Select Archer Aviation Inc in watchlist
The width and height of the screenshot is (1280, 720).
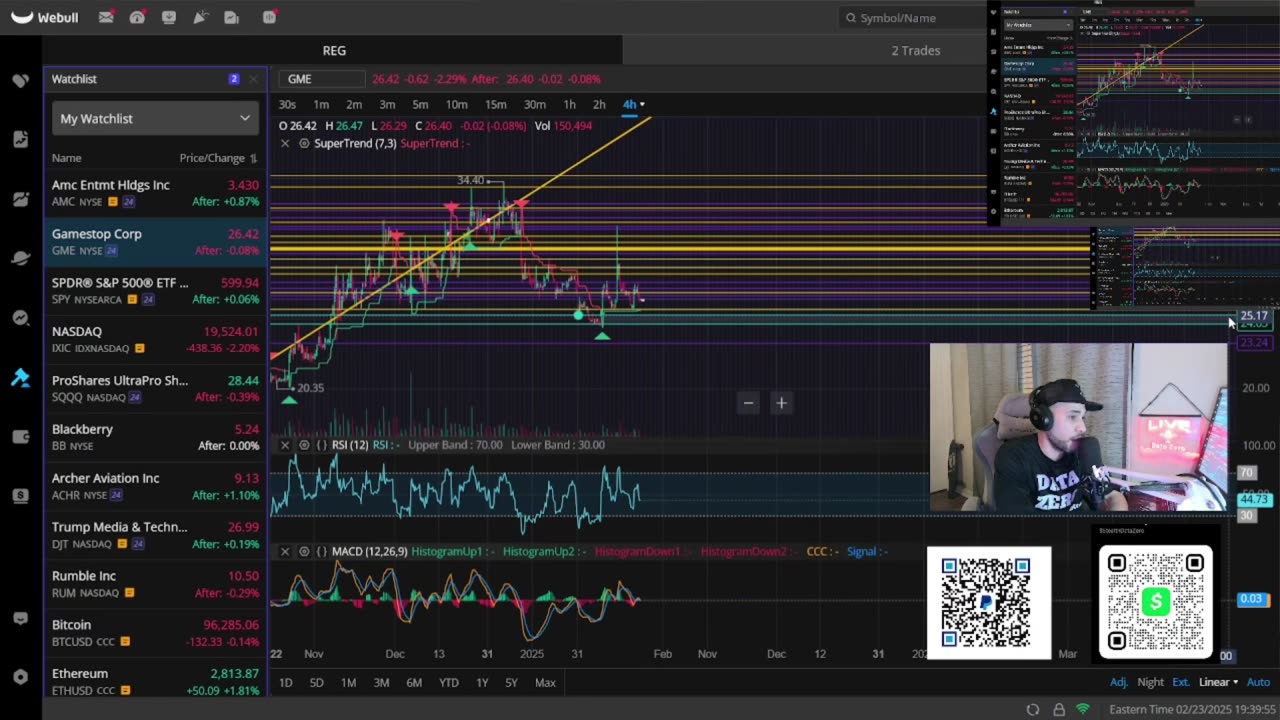(155, 486)
